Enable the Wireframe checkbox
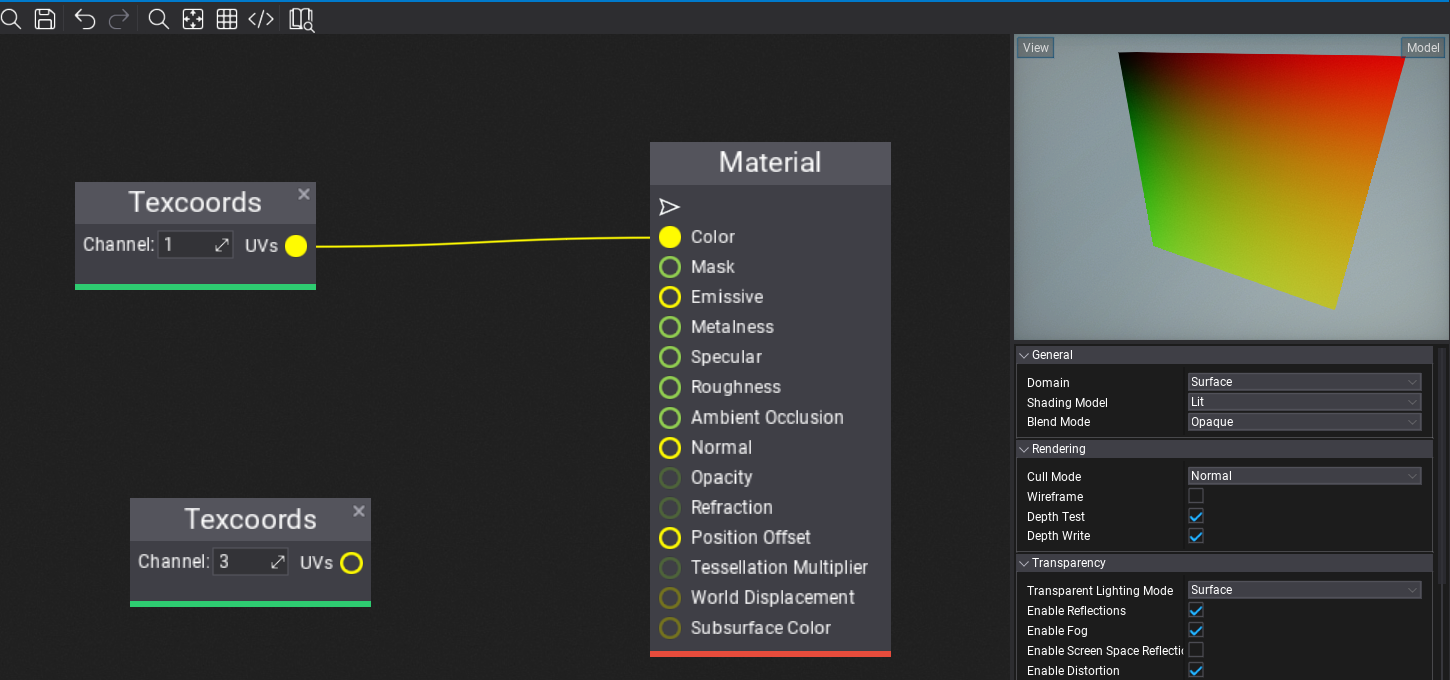The width and height of the screenshot is (1450, 680). [x=1196, y=495]
